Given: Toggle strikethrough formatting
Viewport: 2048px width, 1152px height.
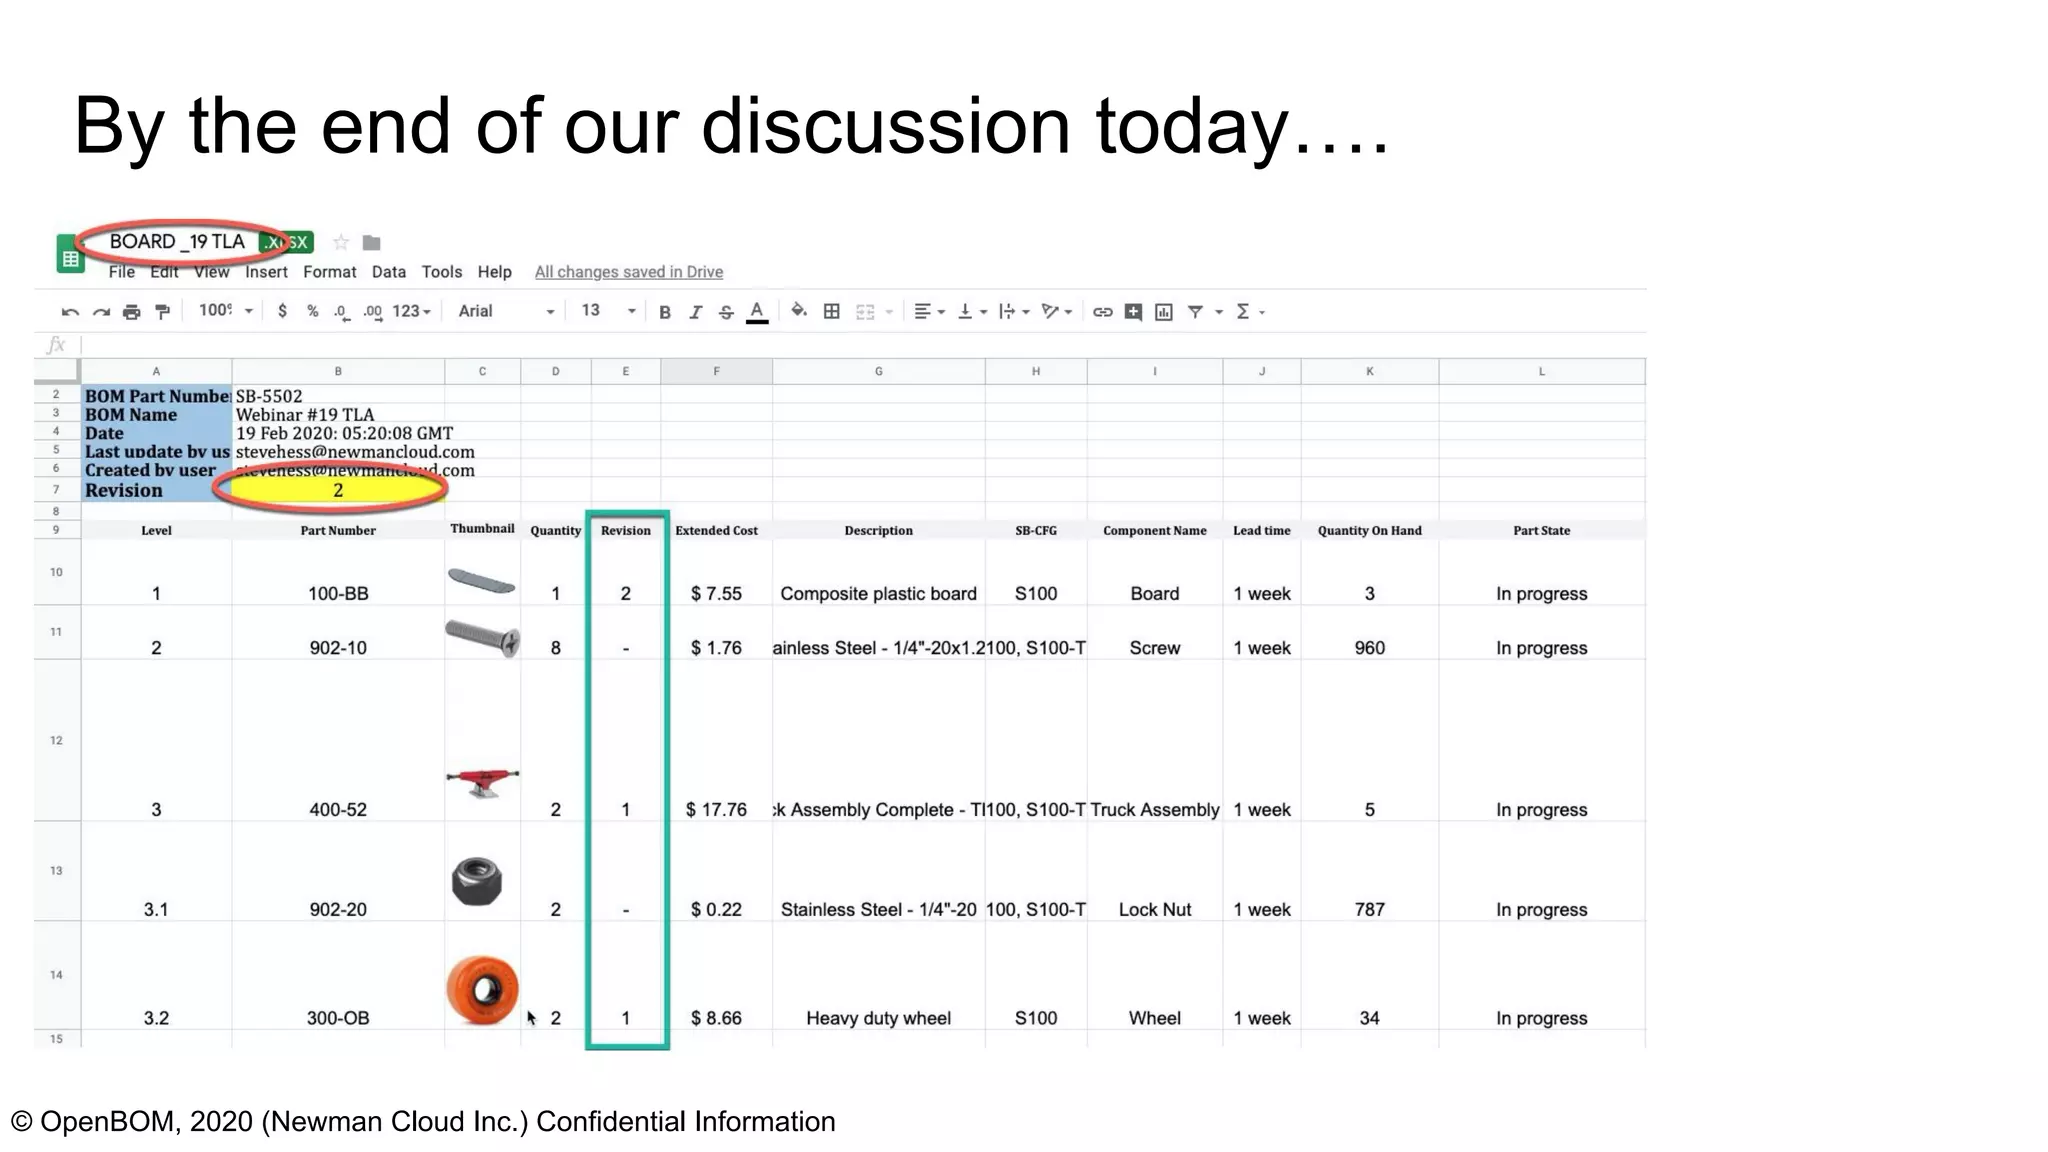Looking at the screenshot, I should coord(727,312).
